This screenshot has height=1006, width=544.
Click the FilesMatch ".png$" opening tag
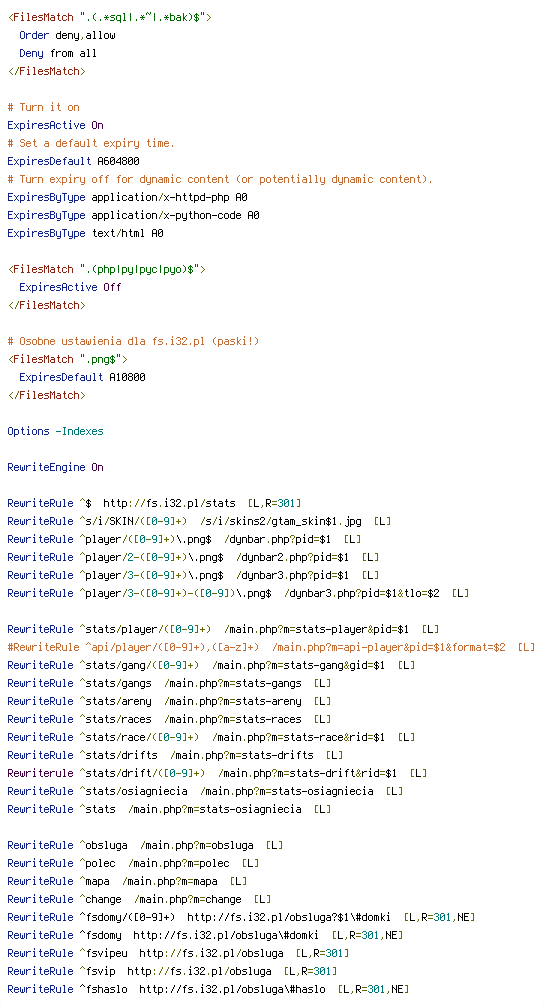click(x=67, y=359)
